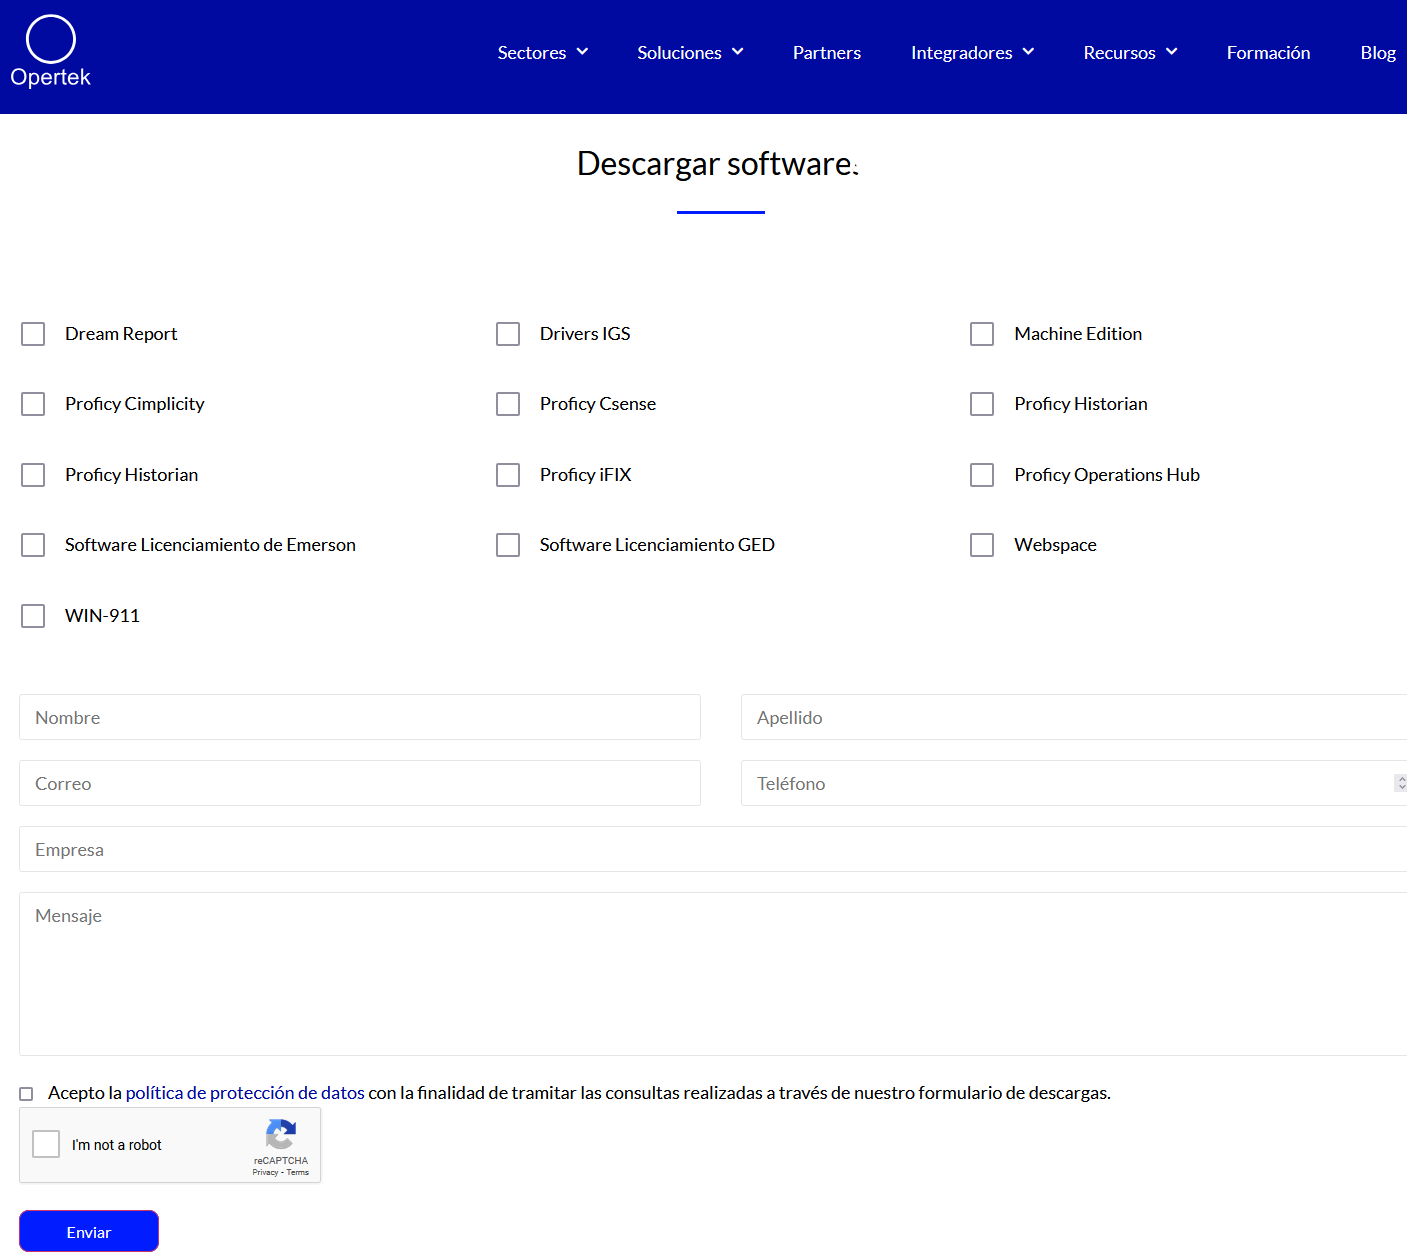The height and width of the screenshot is (1255, 1407).
Task: Open reCAPTCHA Privacy link
Action: [x=265, y=1172]
